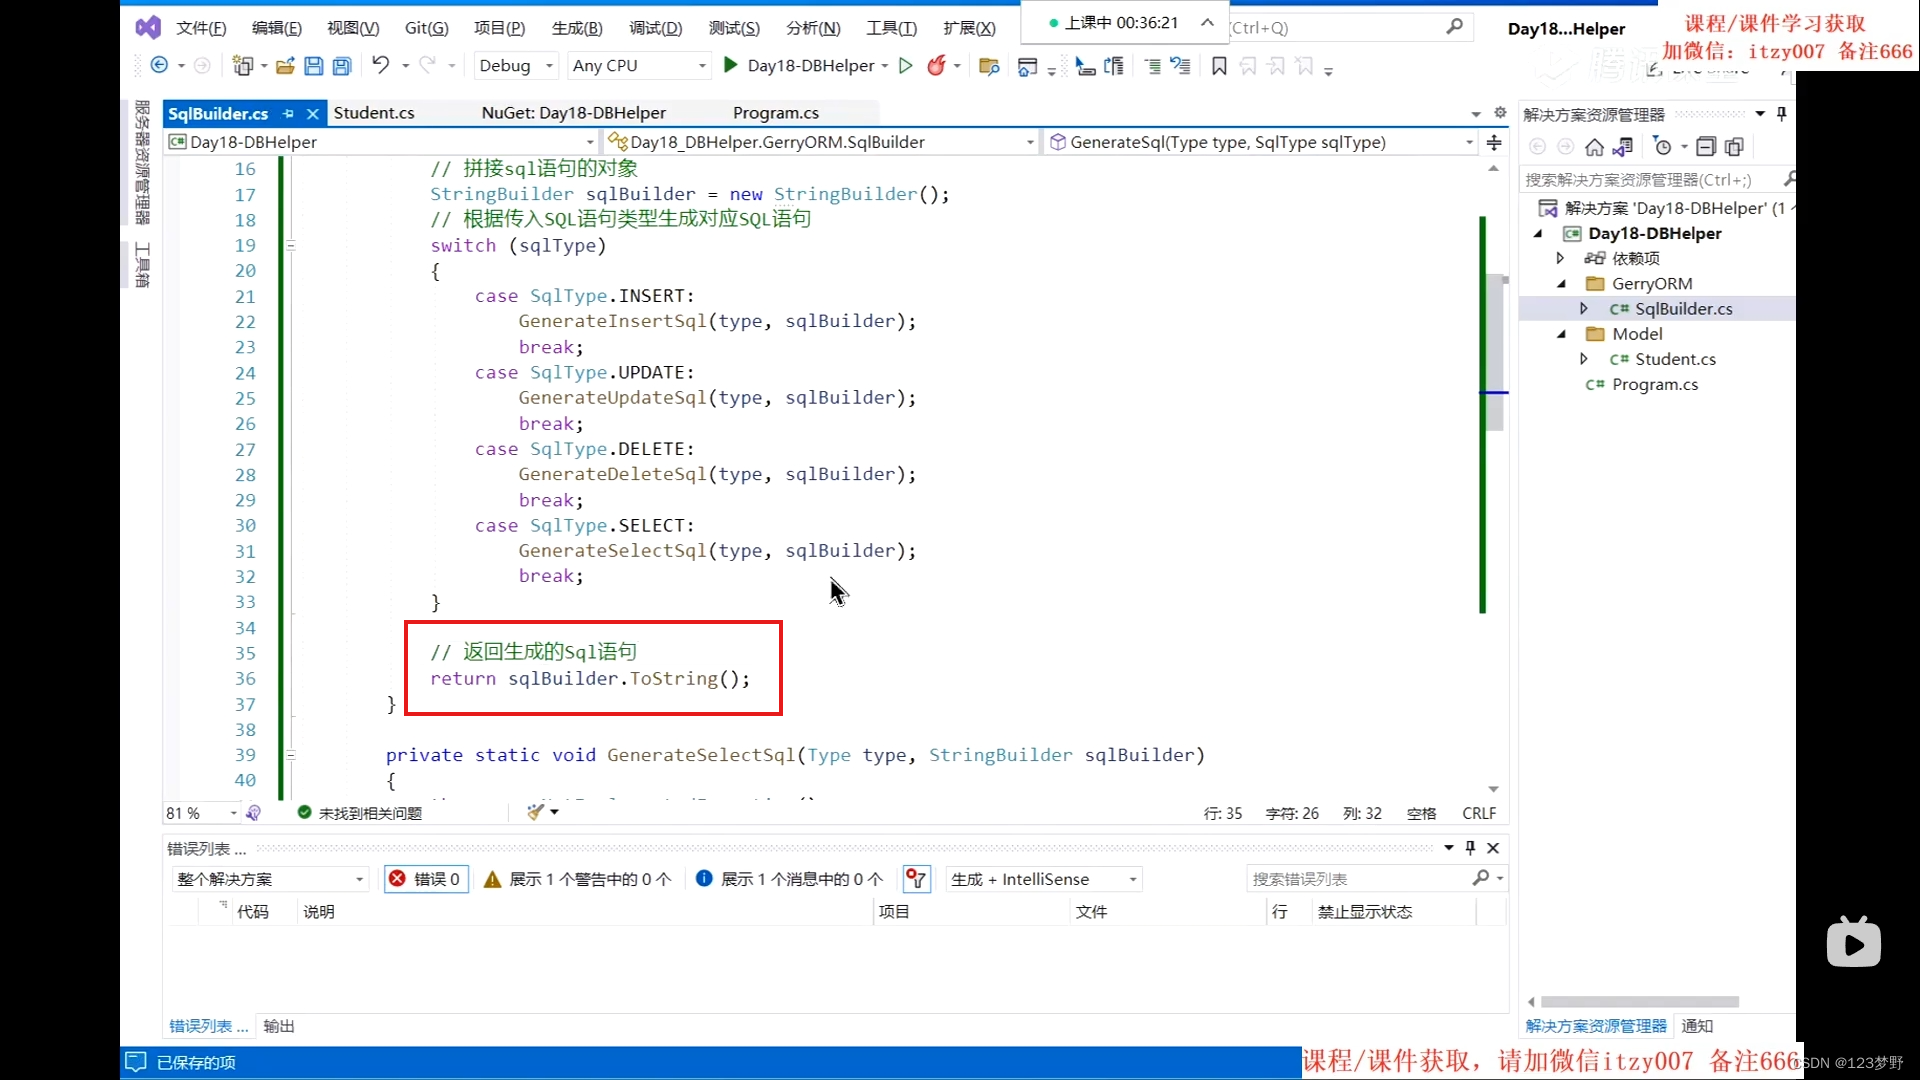
Task: Click Collapse All icon in Solution Explorer
Action: pyautogui.click(x=1706, y=147)
